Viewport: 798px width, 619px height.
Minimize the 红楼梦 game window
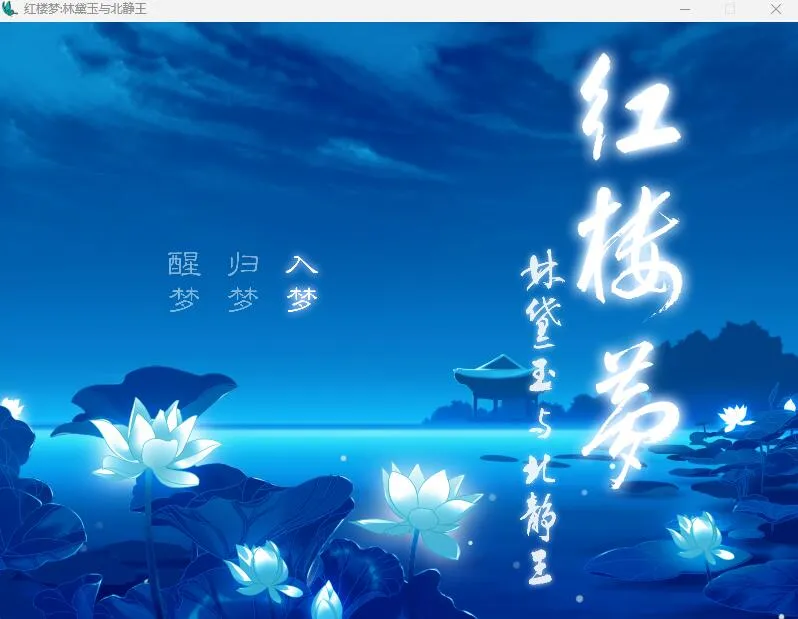coord(685,9)
